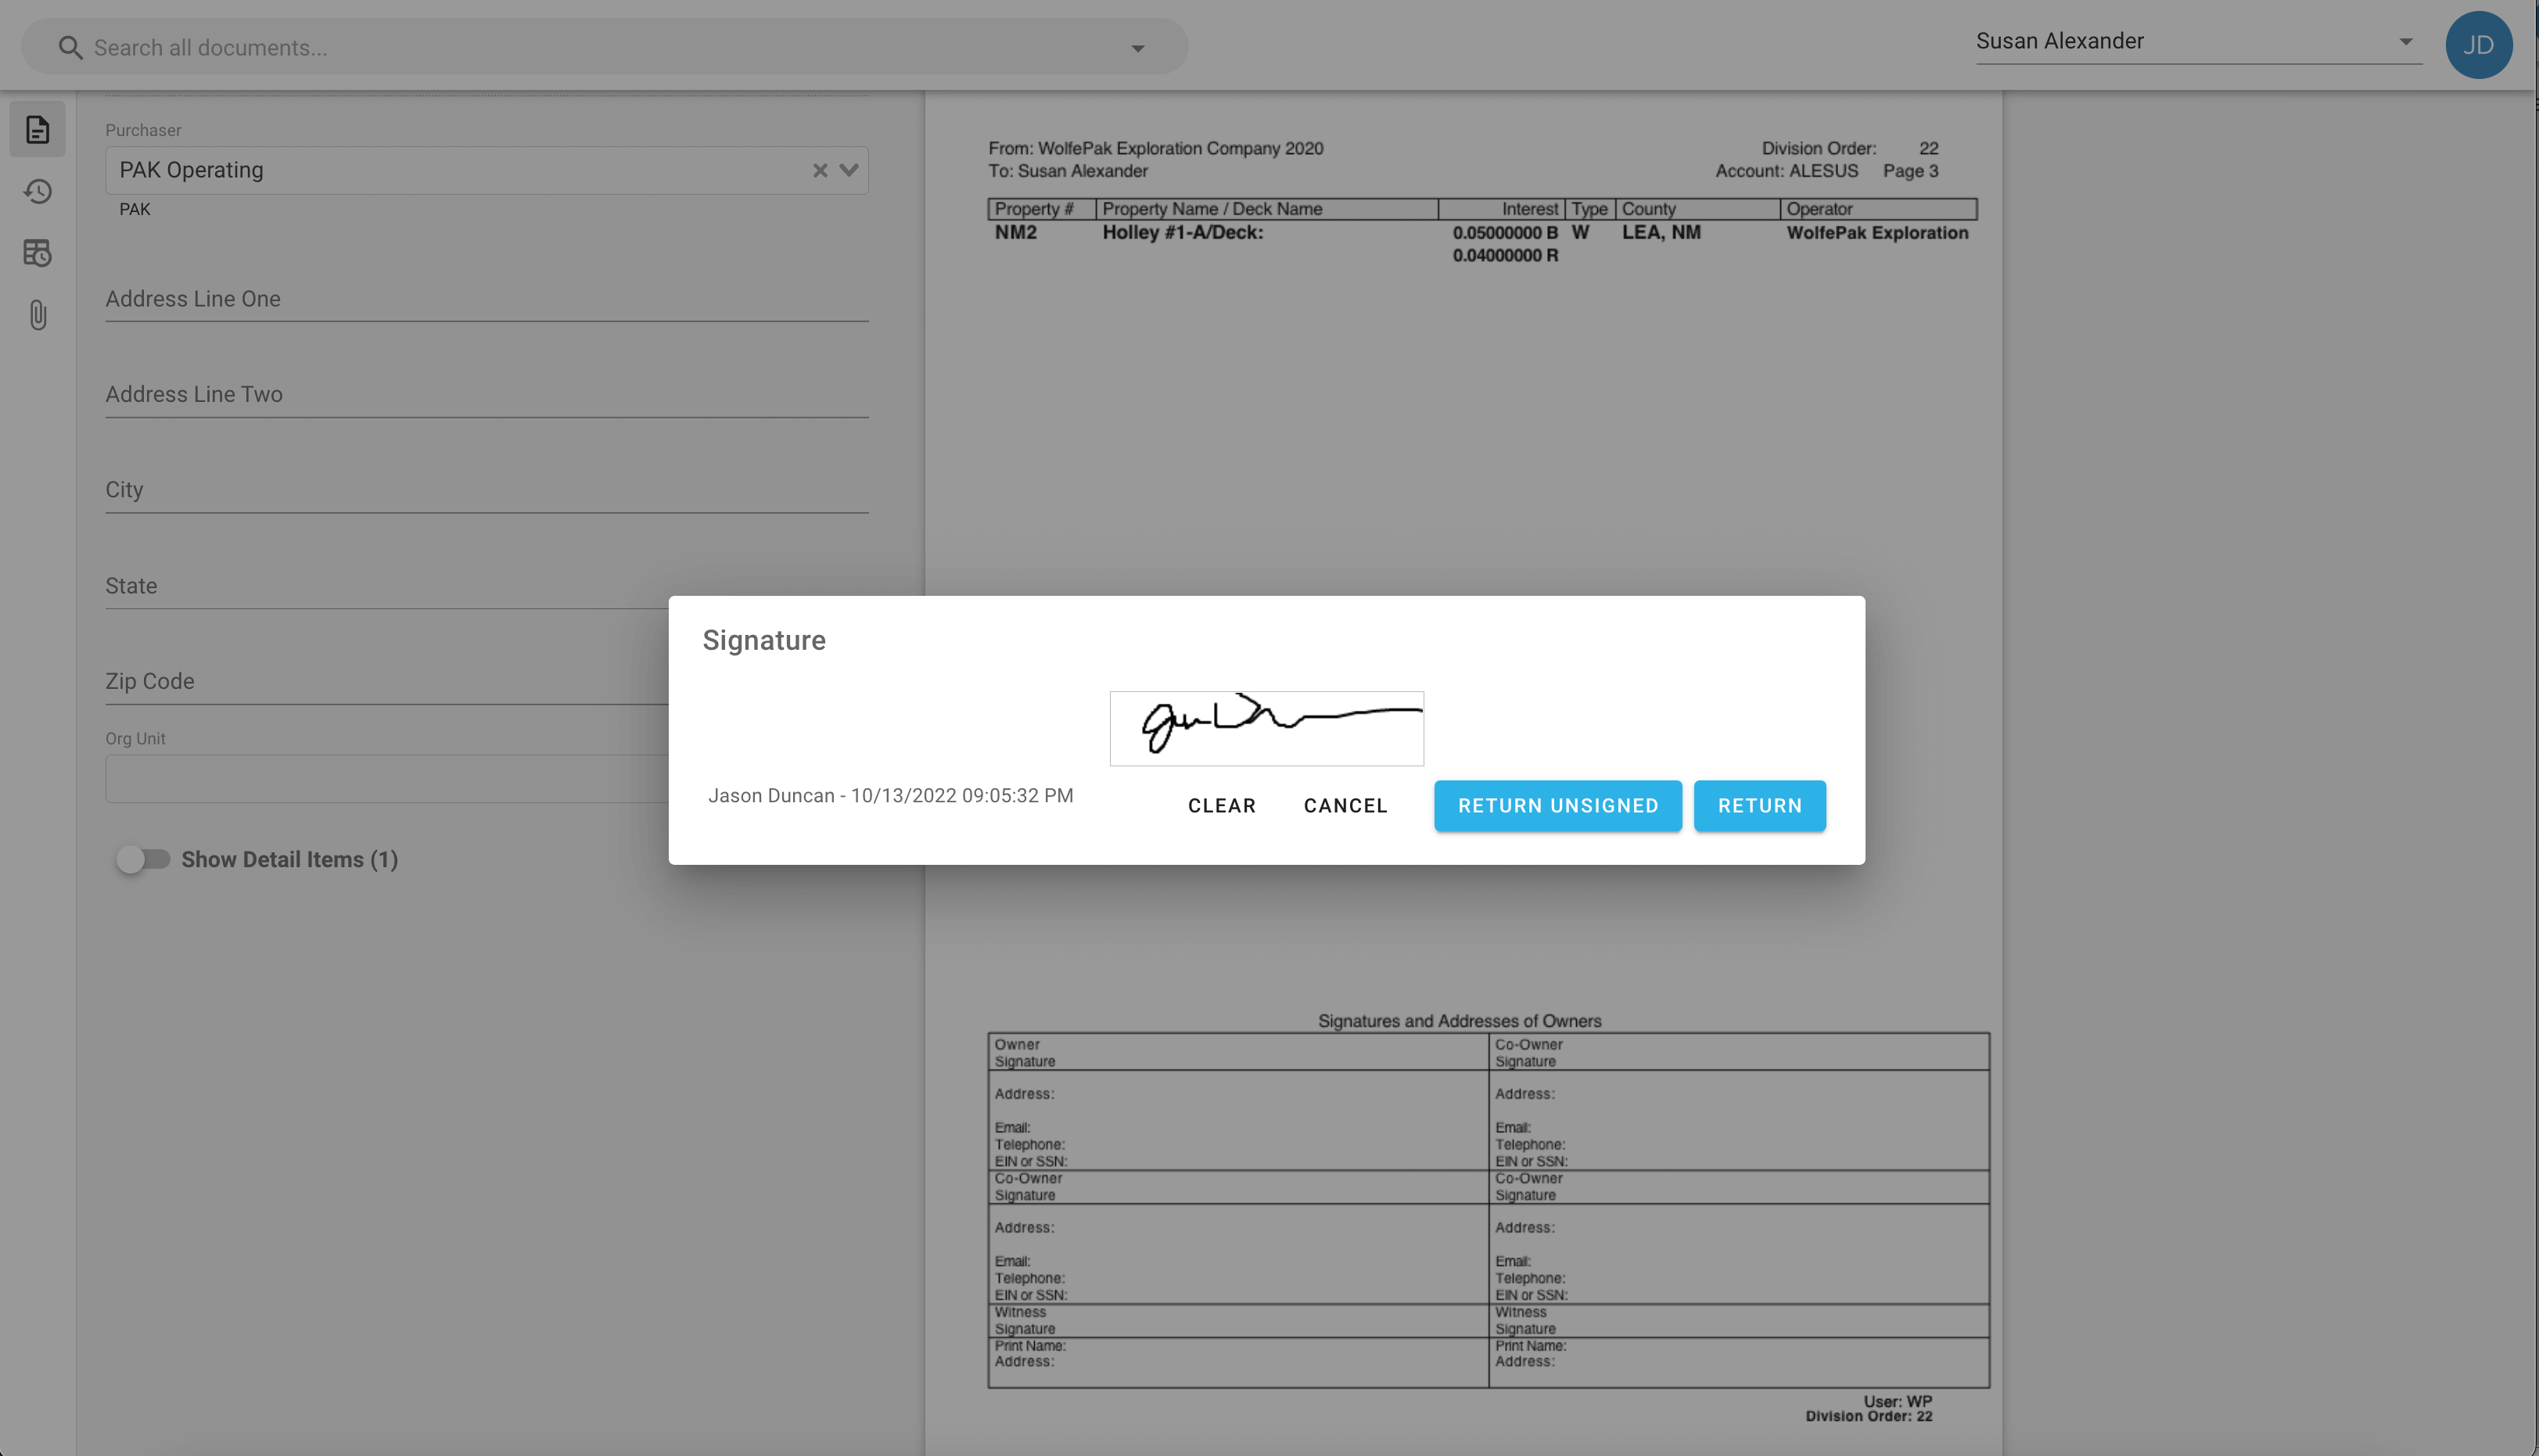The height and width of the screenshot is (1456, 2539).
Task: Open the JD user avatar menu
Action: pos(2478,45)
